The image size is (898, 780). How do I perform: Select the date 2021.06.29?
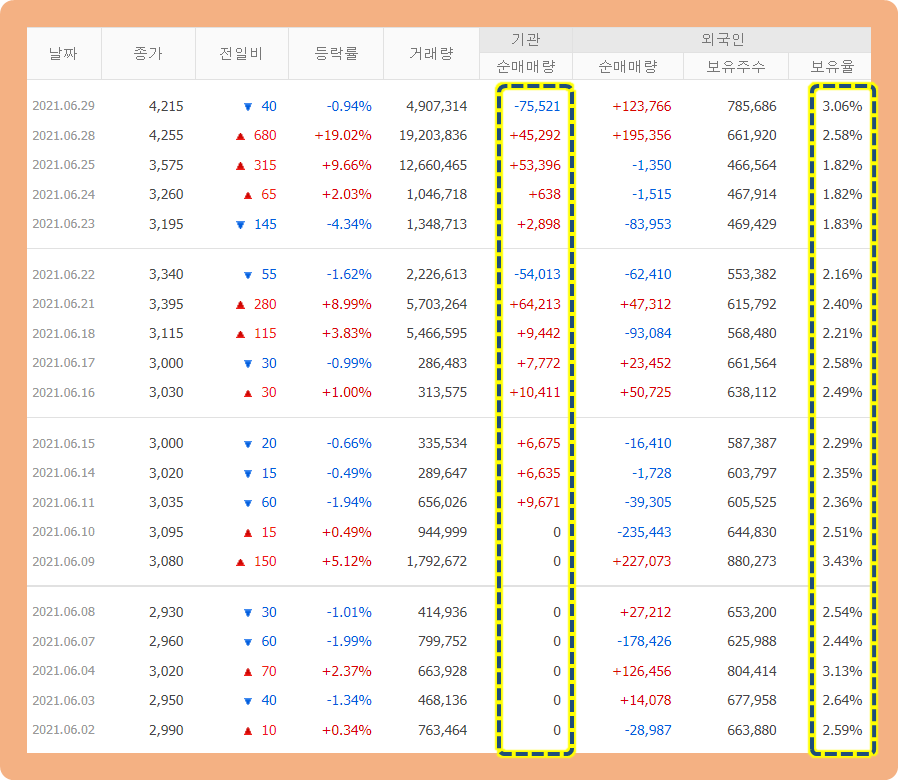pos(64,106)
